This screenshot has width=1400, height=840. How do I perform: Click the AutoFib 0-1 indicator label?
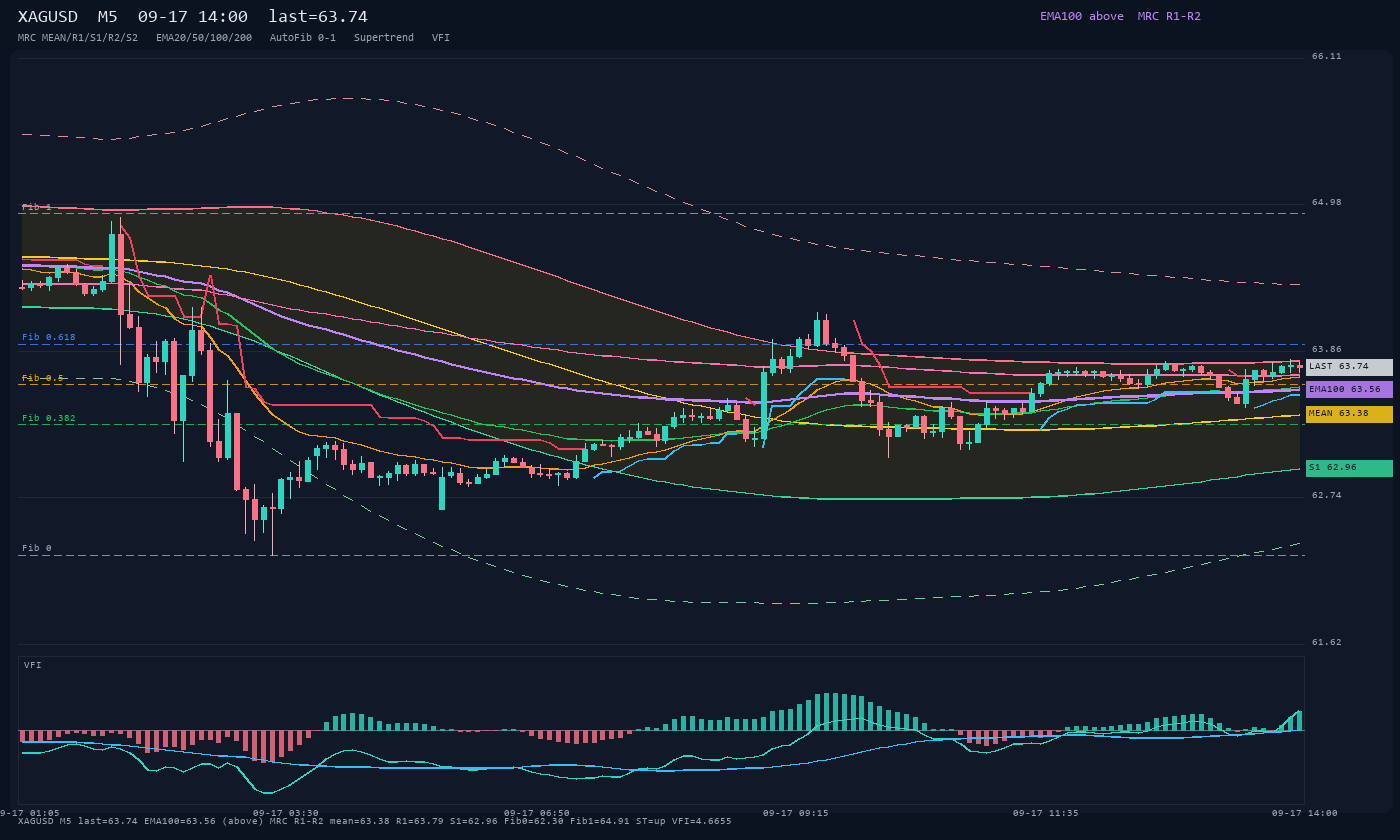click(x=303, y=38)
